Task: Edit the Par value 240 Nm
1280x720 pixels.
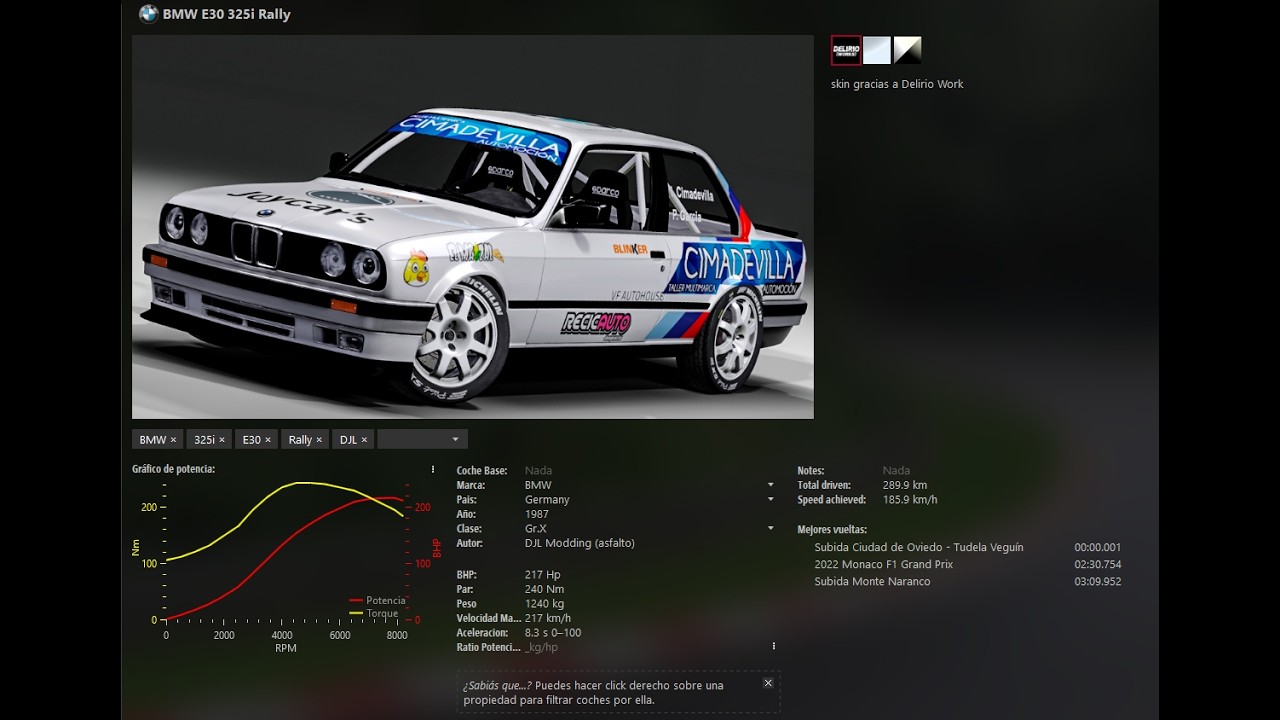Action: (x=544, y=589)
